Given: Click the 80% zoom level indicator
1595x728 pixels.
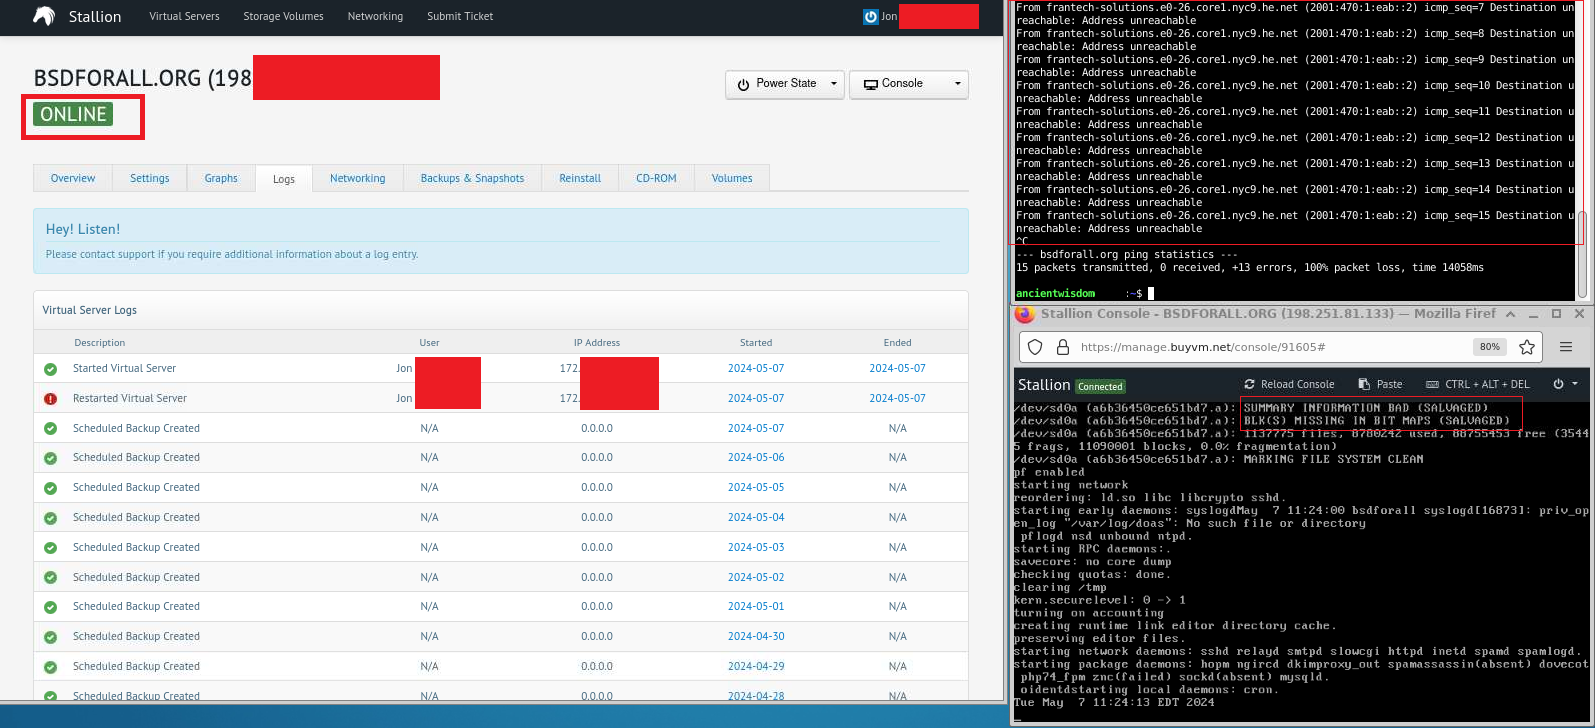Looking at the screenshot, I should 1489,347.
